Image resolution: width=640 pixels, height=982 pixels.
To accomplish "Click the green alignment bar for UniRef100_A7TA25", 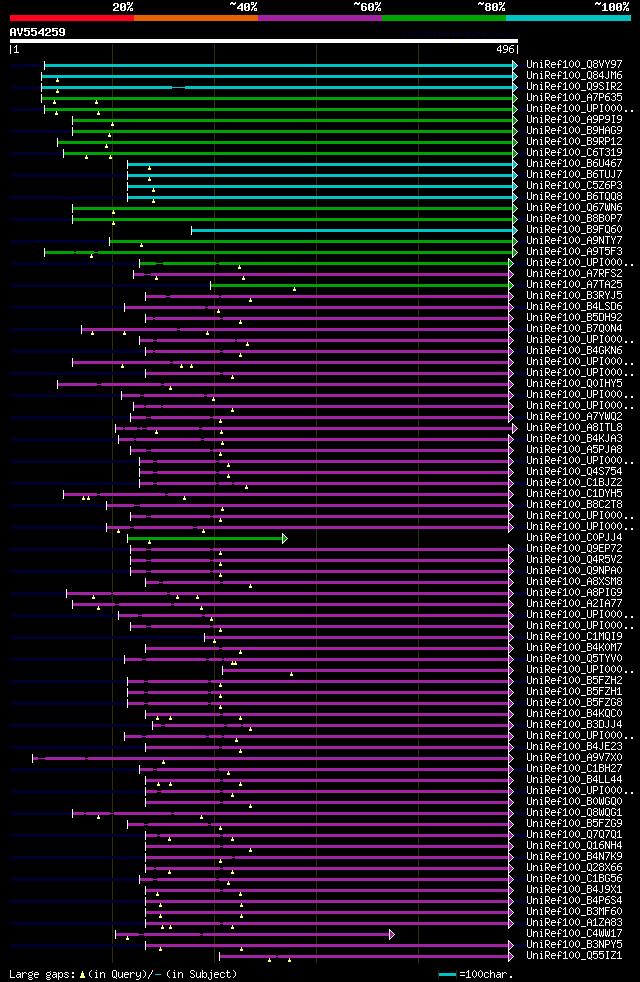I will [361, 286].
